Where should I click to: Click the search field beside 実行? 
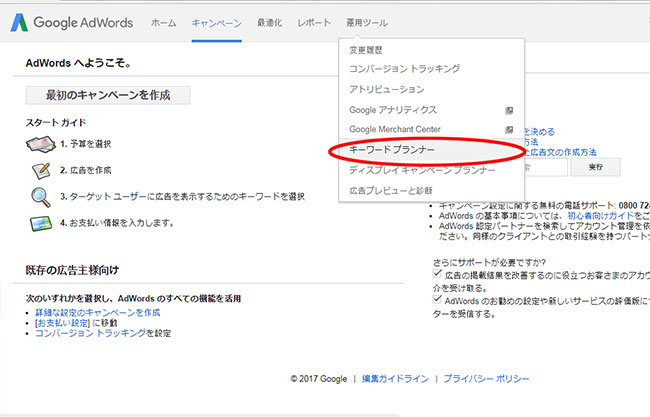click(546, 167)
